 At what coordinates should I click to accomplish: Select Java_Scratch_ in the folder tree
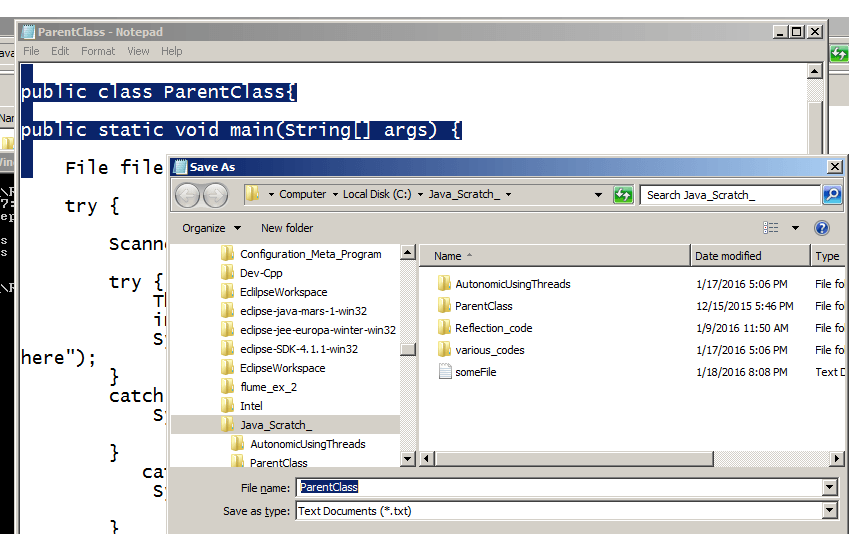coord(275,425)
